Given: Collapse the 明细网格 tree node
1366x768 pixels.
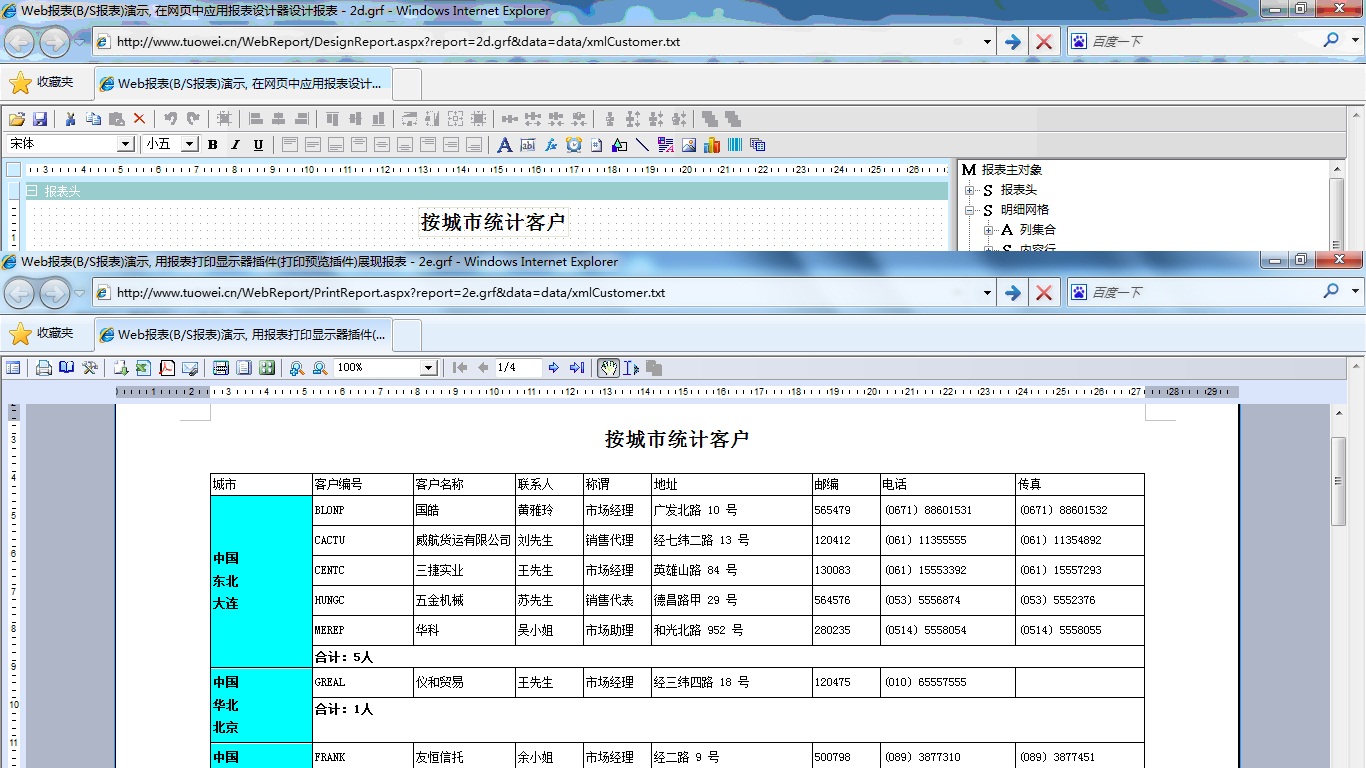Looking at the screenshot, I should point(969,210).
